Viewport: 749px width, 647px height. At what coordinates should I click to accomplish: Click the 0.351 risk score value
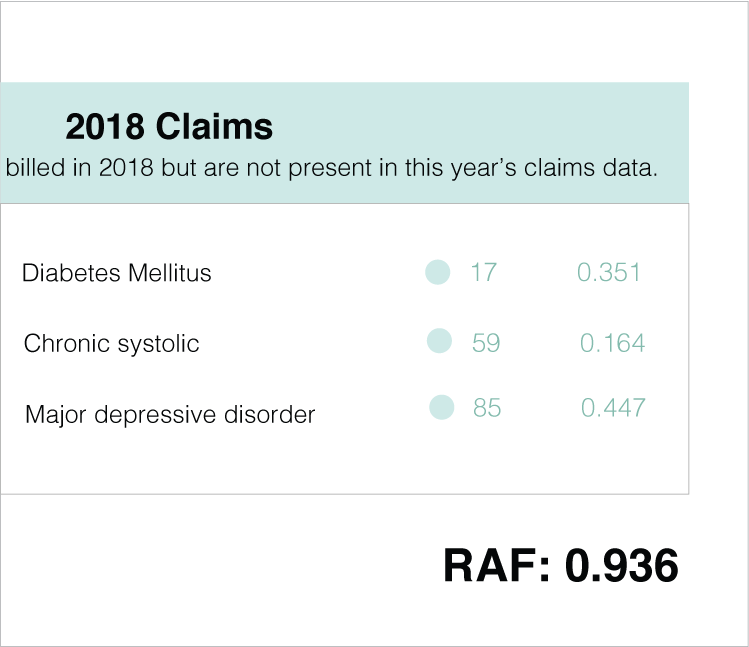click(x=608, y=272)
